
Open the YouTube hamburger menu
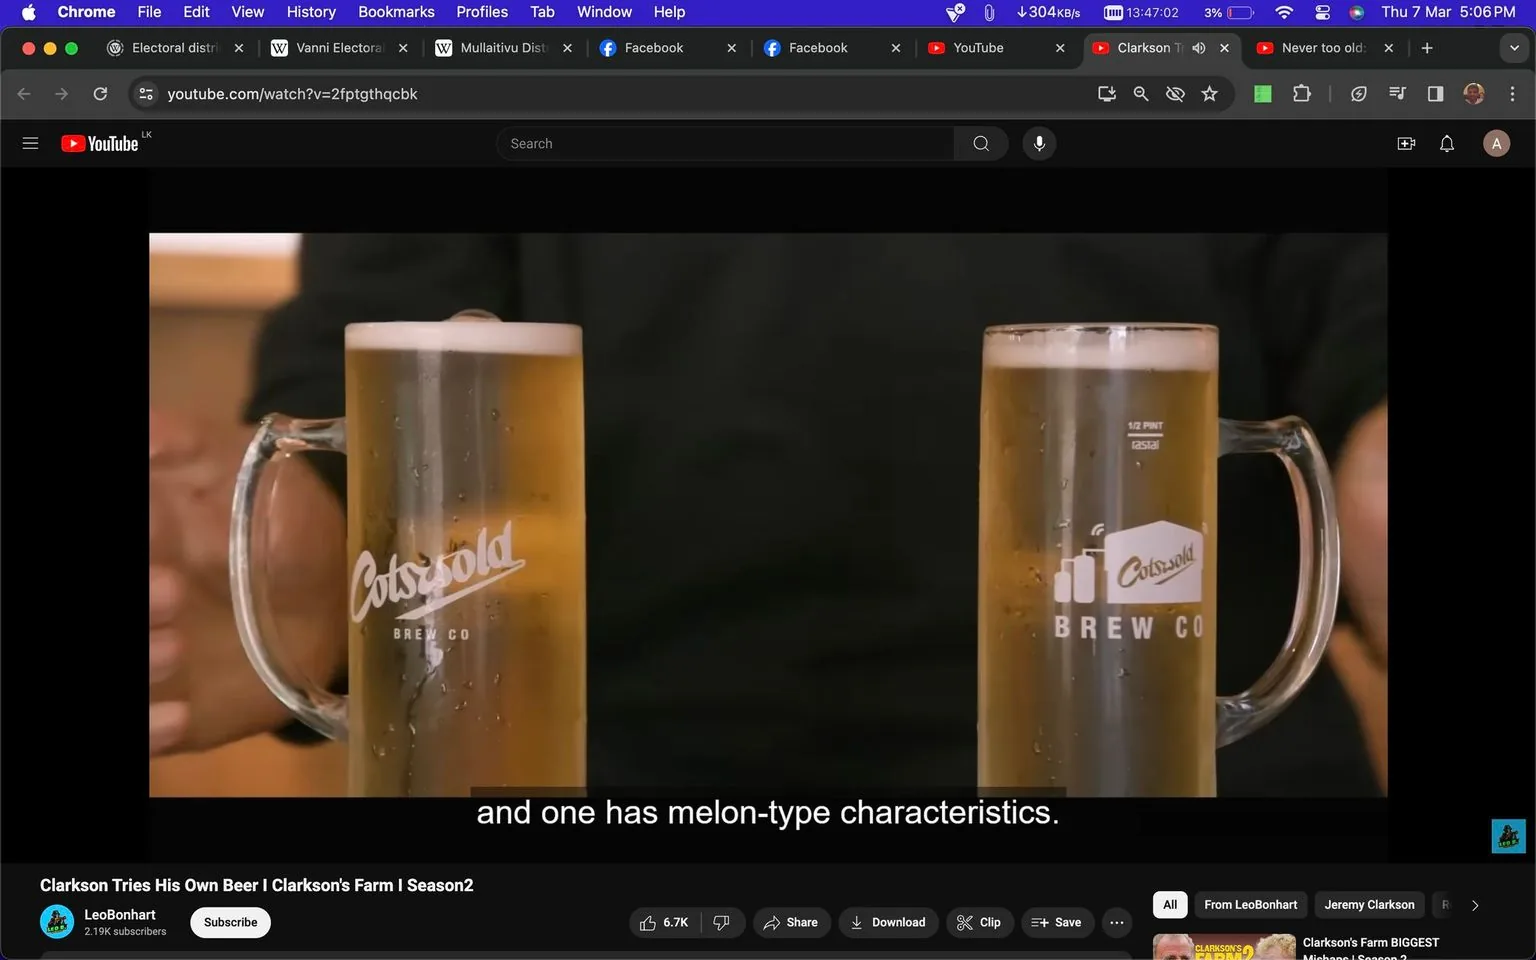point(30,142)
